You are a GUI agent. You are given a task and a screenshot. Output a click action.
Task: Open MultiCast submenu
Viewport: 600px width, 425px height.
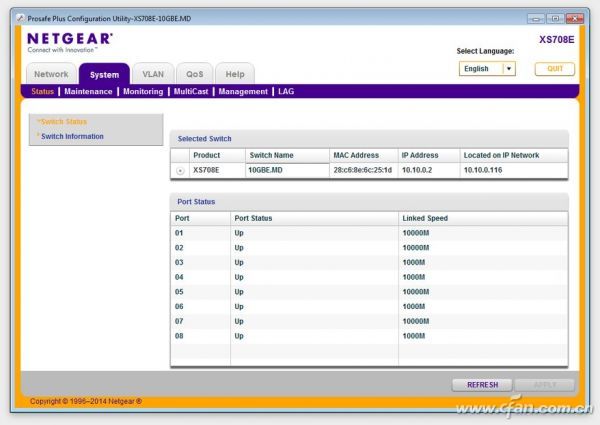(x=191, y=91)
